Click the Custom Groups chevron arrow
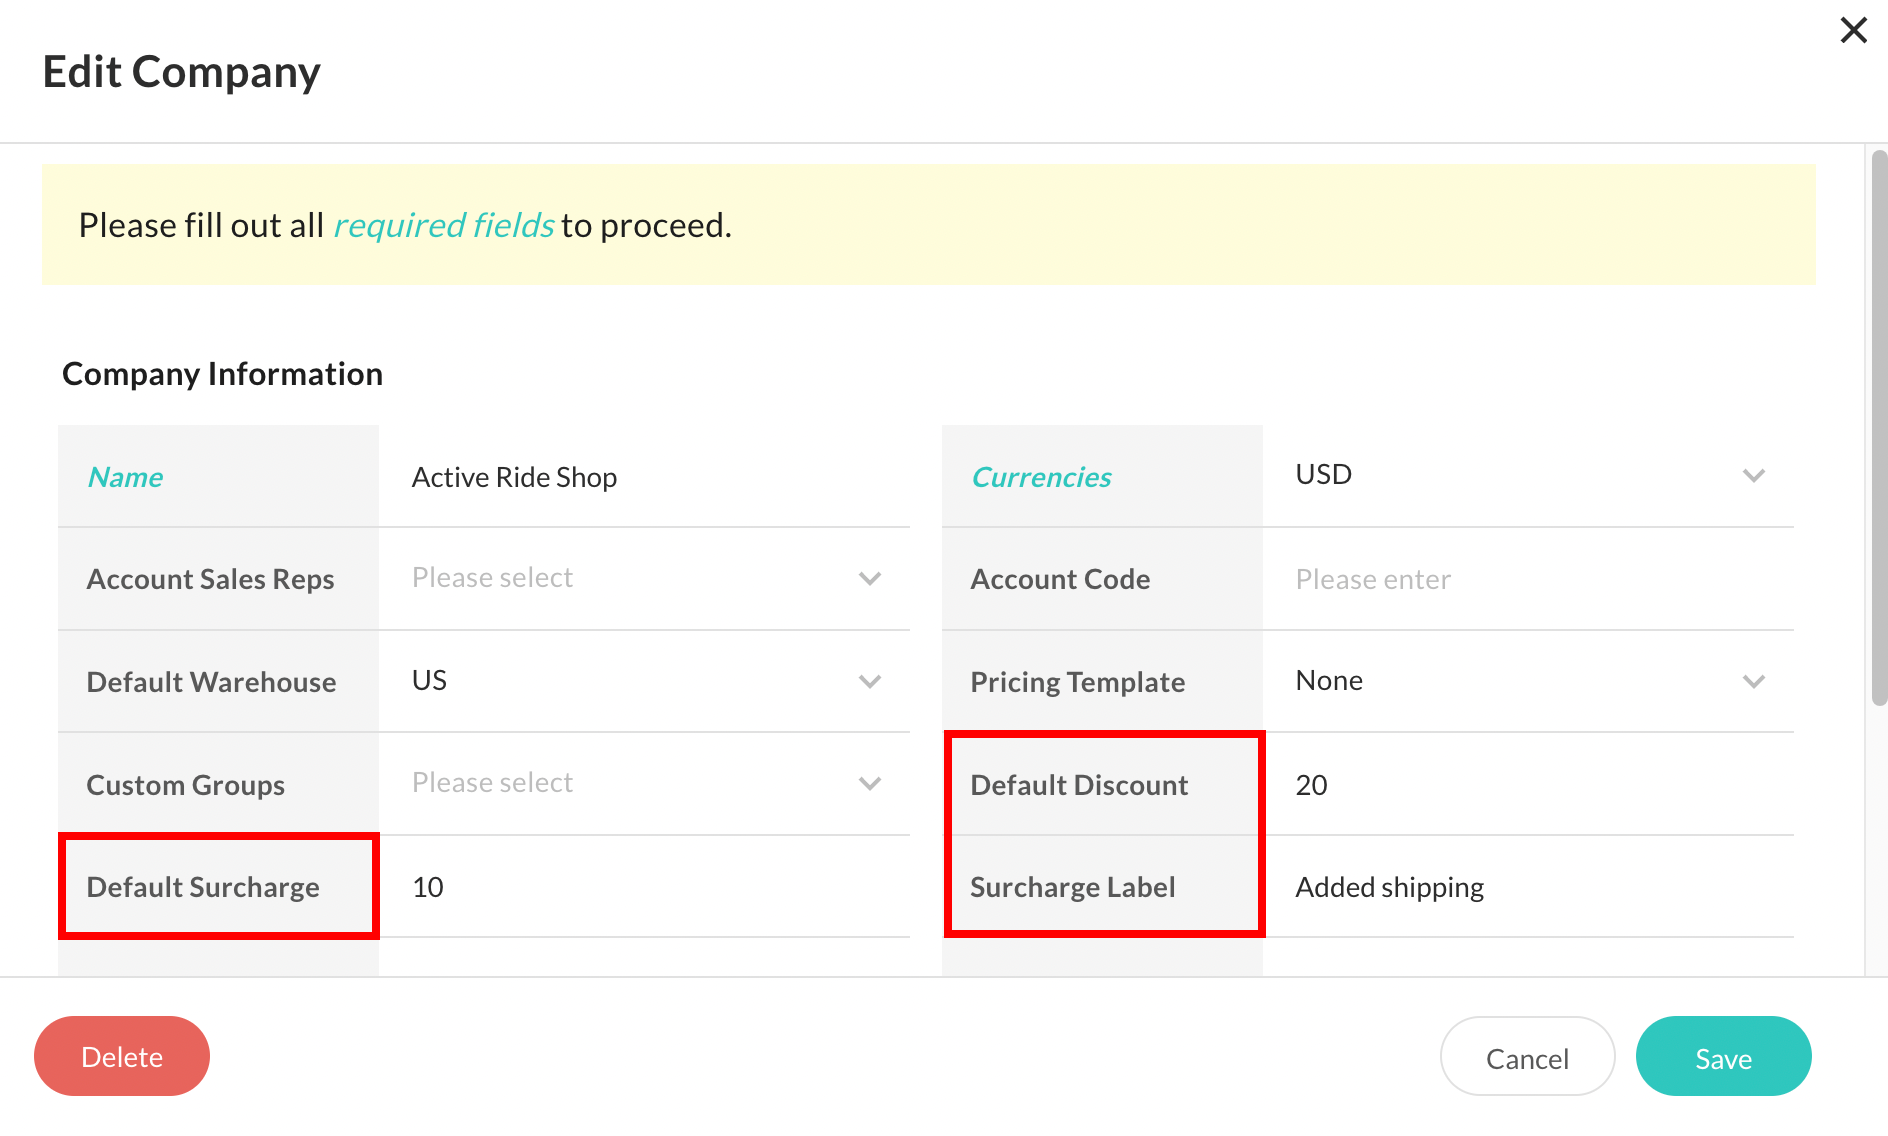 tap(869, 783)
